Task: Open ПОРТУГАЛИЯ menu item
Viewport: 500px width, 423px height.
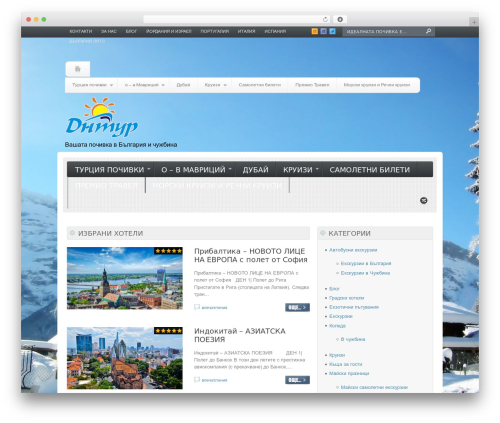Action: pyautogui.click(x=215, y=31)
